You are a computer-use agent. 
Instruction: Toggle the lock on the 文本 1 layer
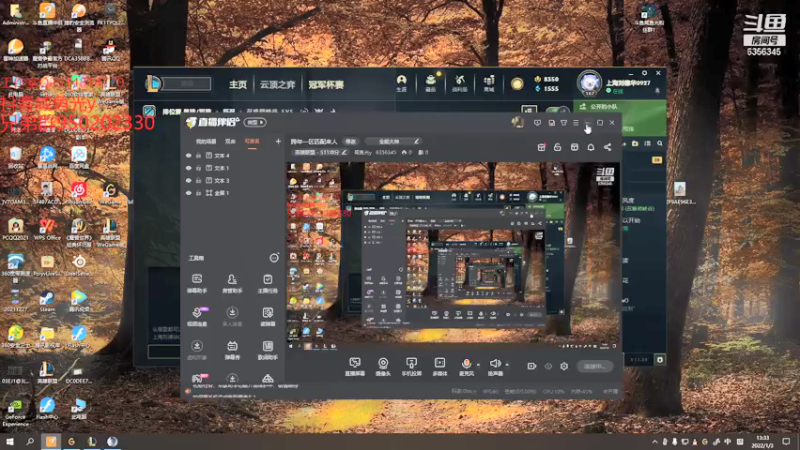(x=198, y=168)
